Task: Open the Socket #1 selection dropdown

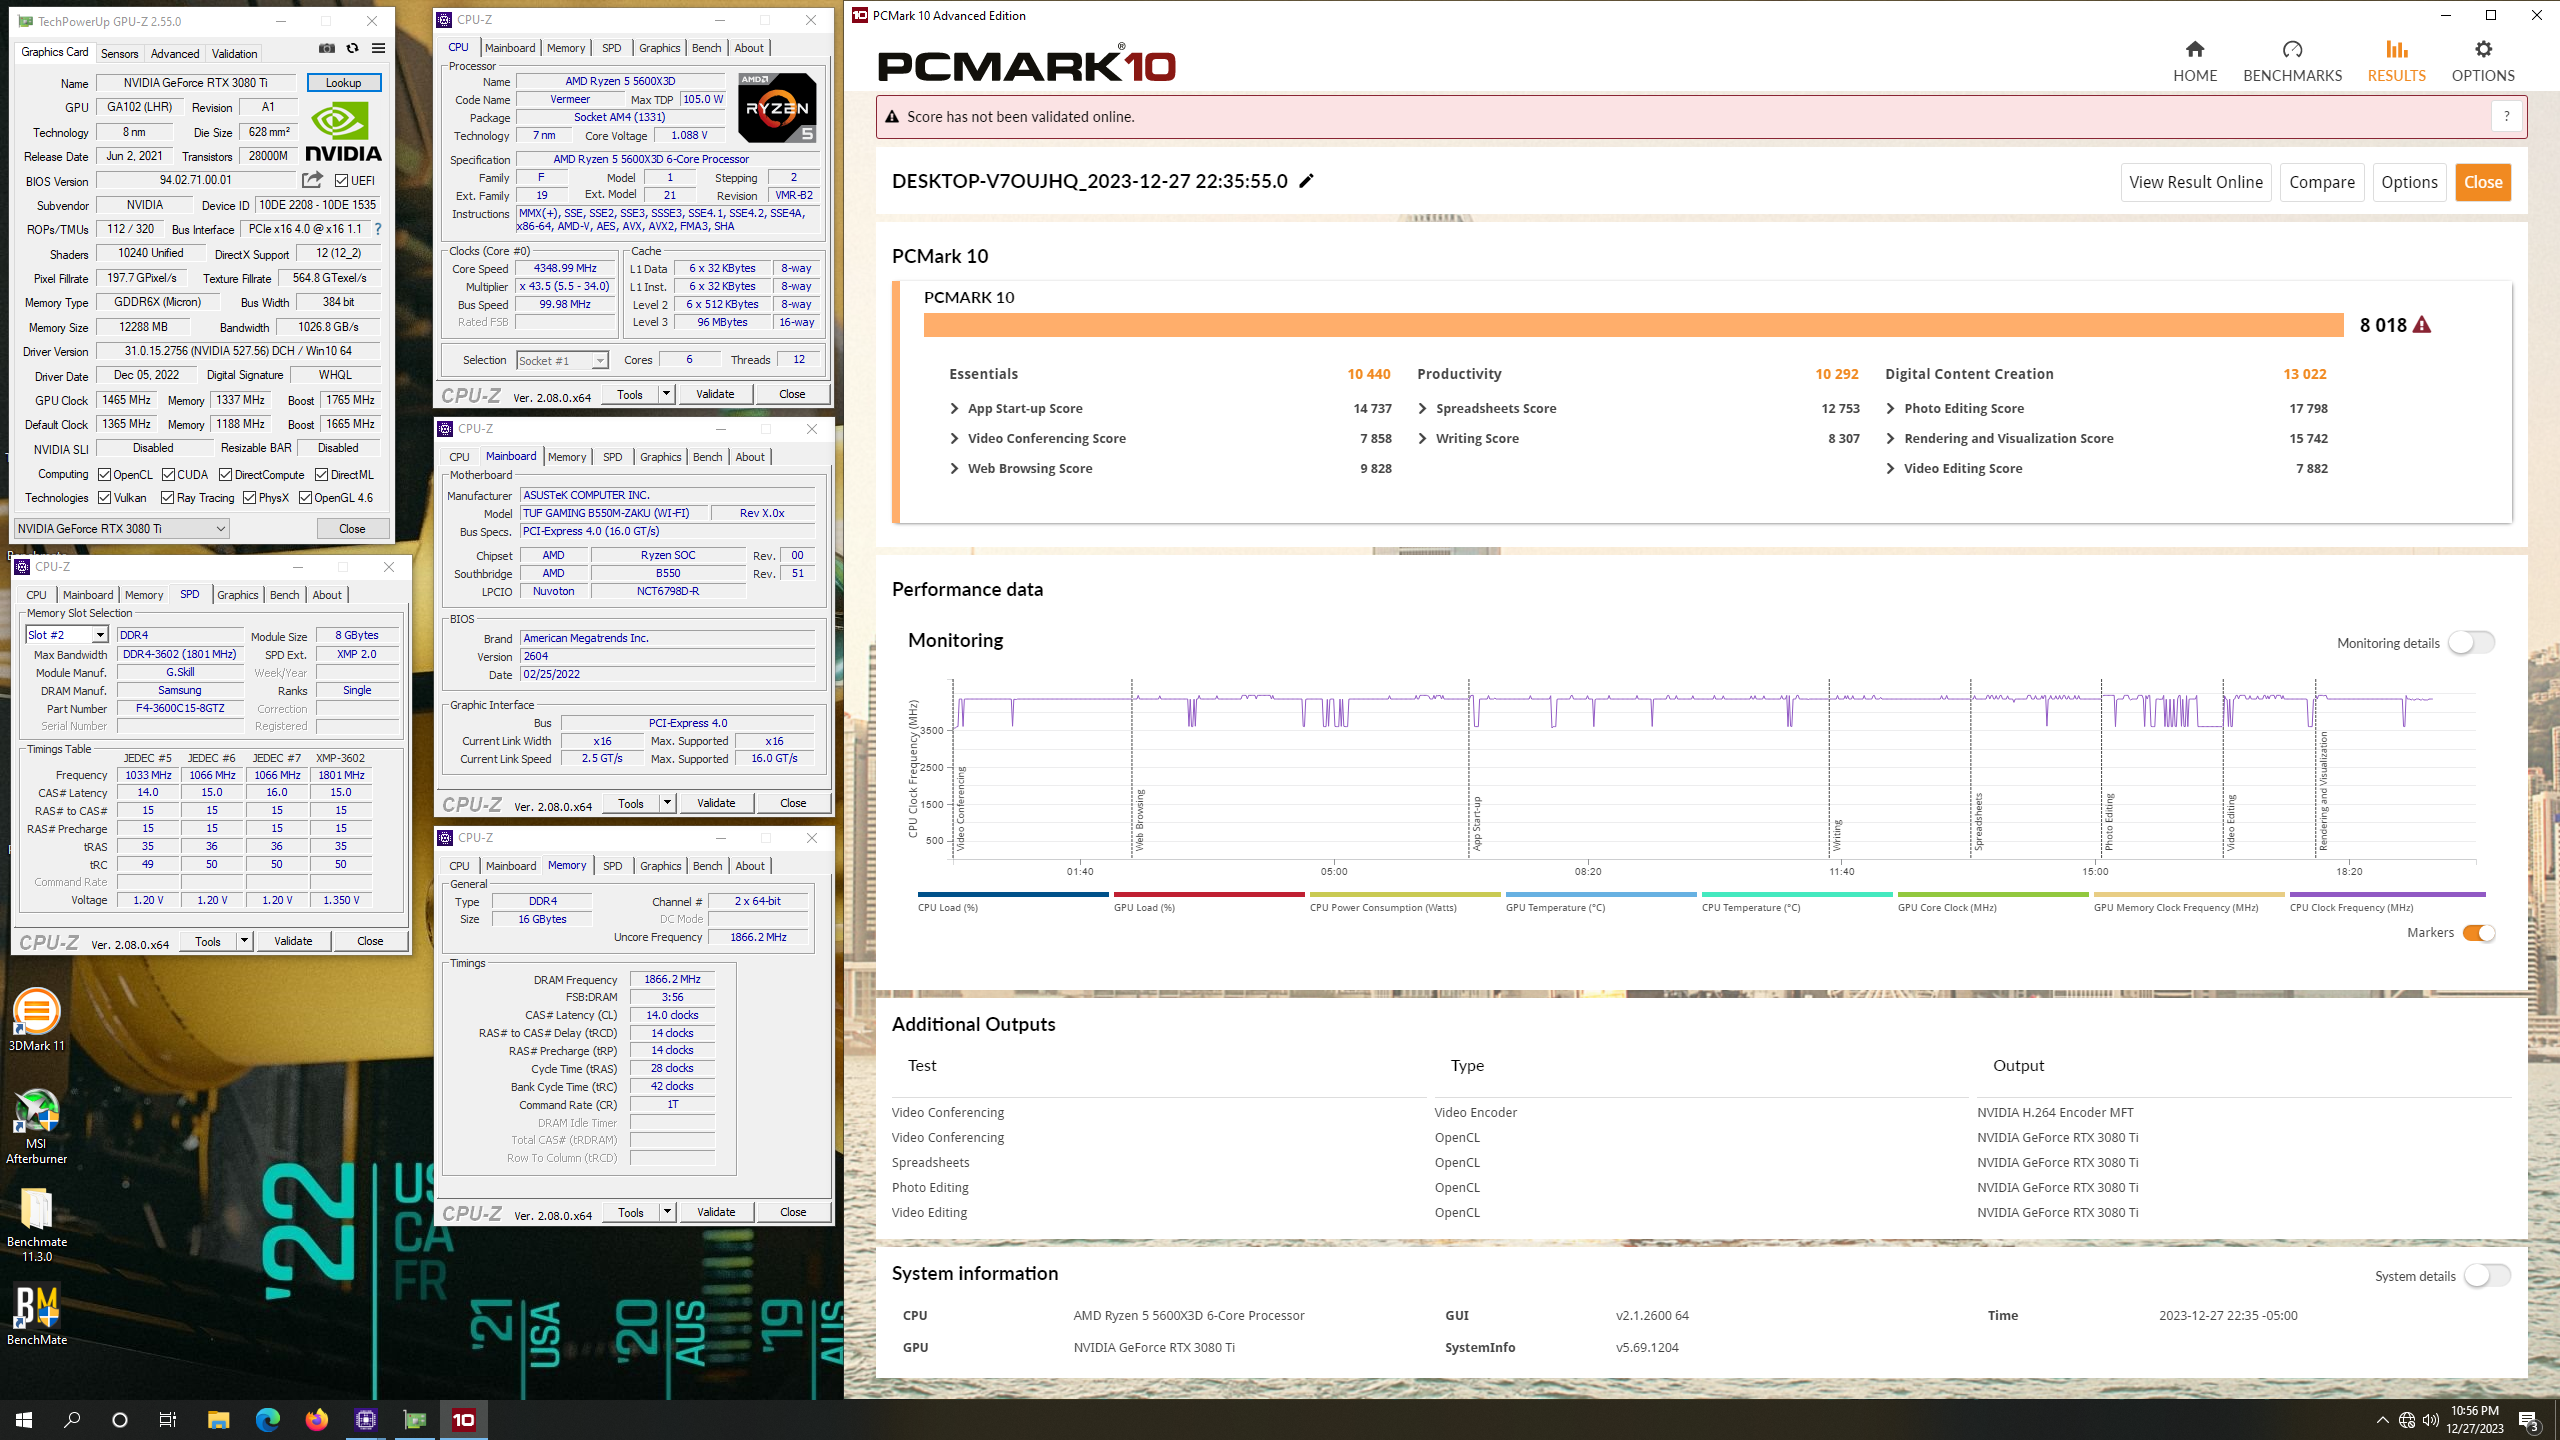Action: 562,360
